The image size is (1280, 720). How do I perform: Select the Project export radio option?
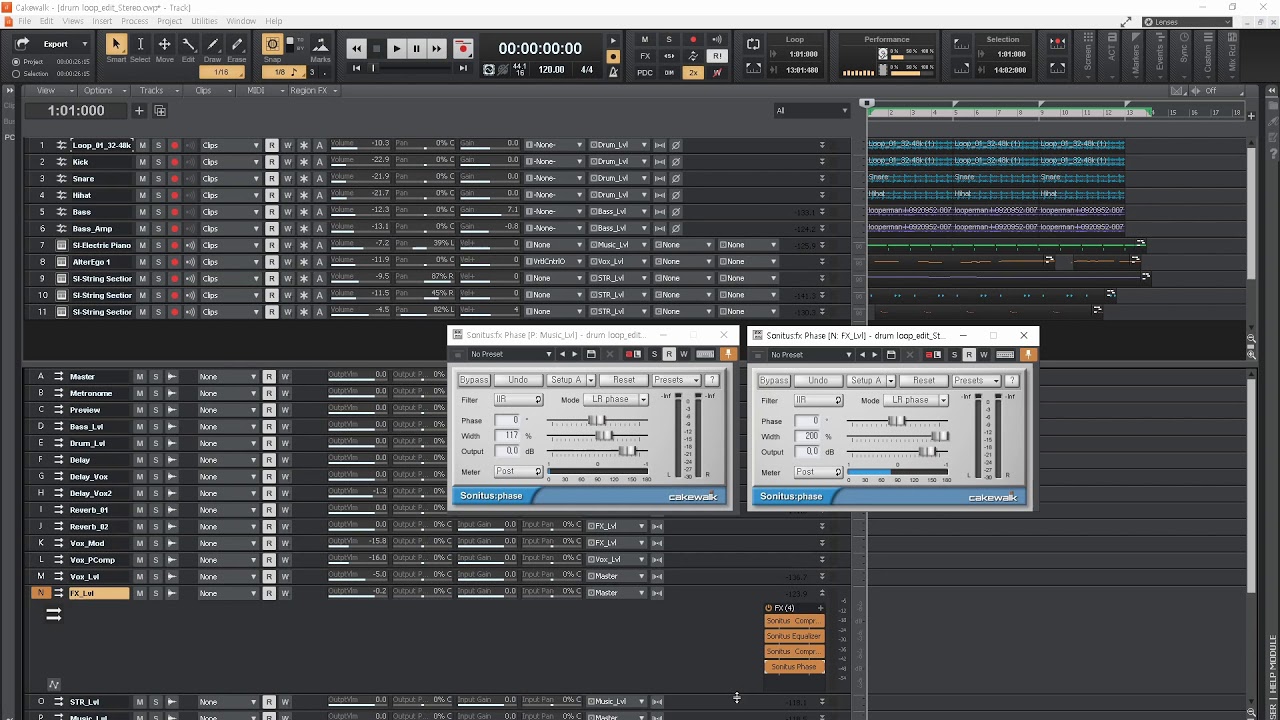(x=16, y=62)
